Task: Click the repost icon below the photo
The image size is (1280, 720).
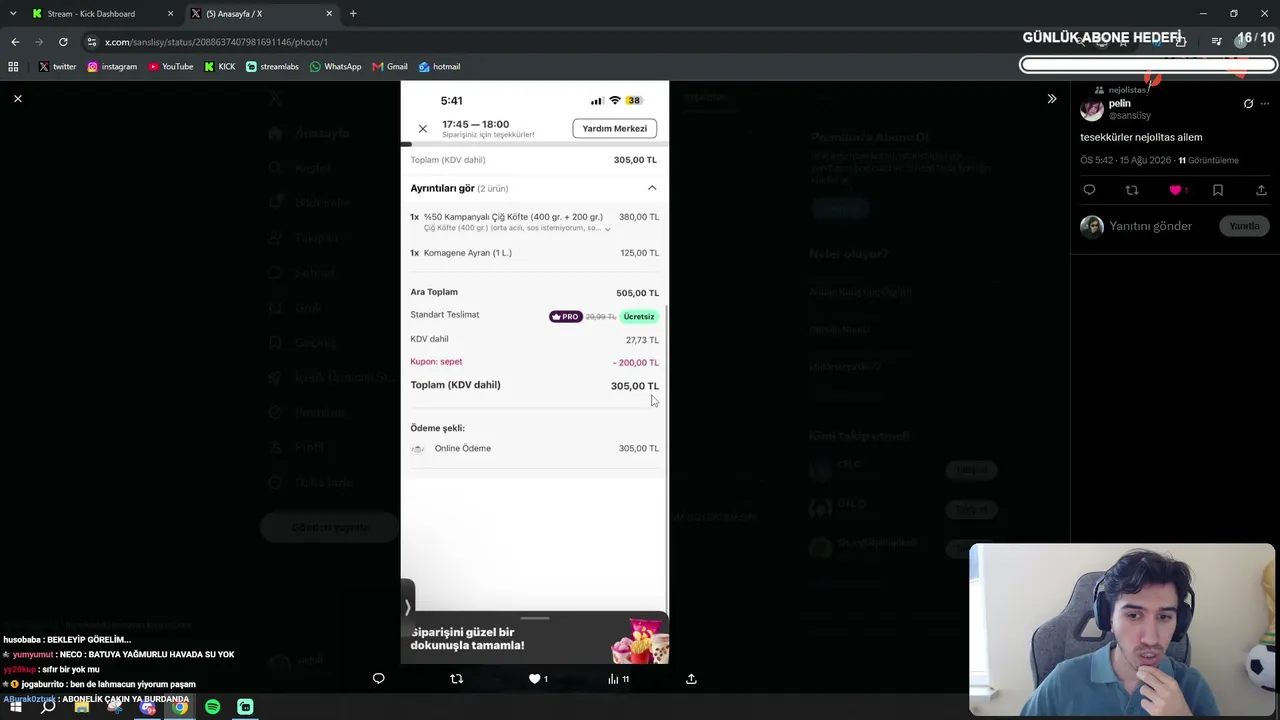Action: [456, 679]
